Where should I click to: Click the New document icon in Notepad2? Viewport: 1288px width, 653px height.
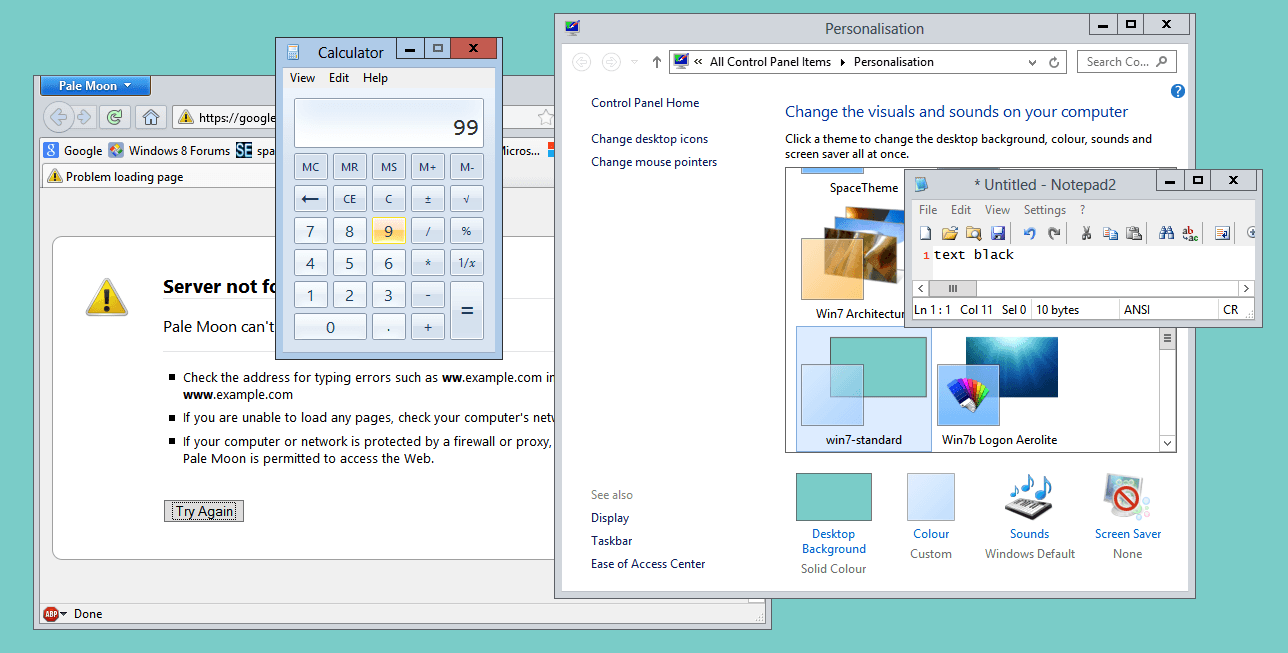pyautogui.click(x=926, y=233)
